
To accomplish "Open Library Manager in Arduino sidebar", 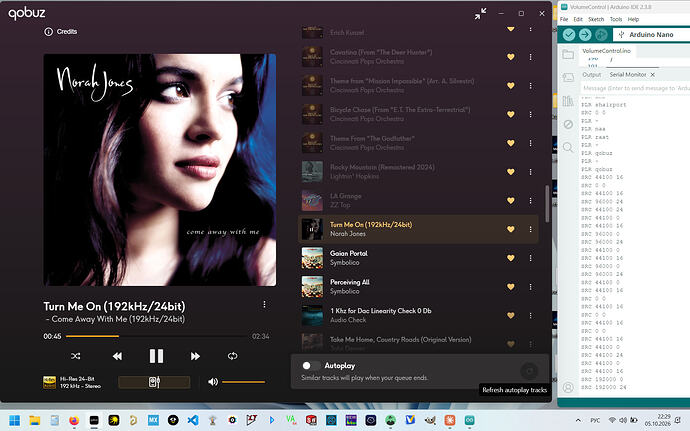I will 568,101.
